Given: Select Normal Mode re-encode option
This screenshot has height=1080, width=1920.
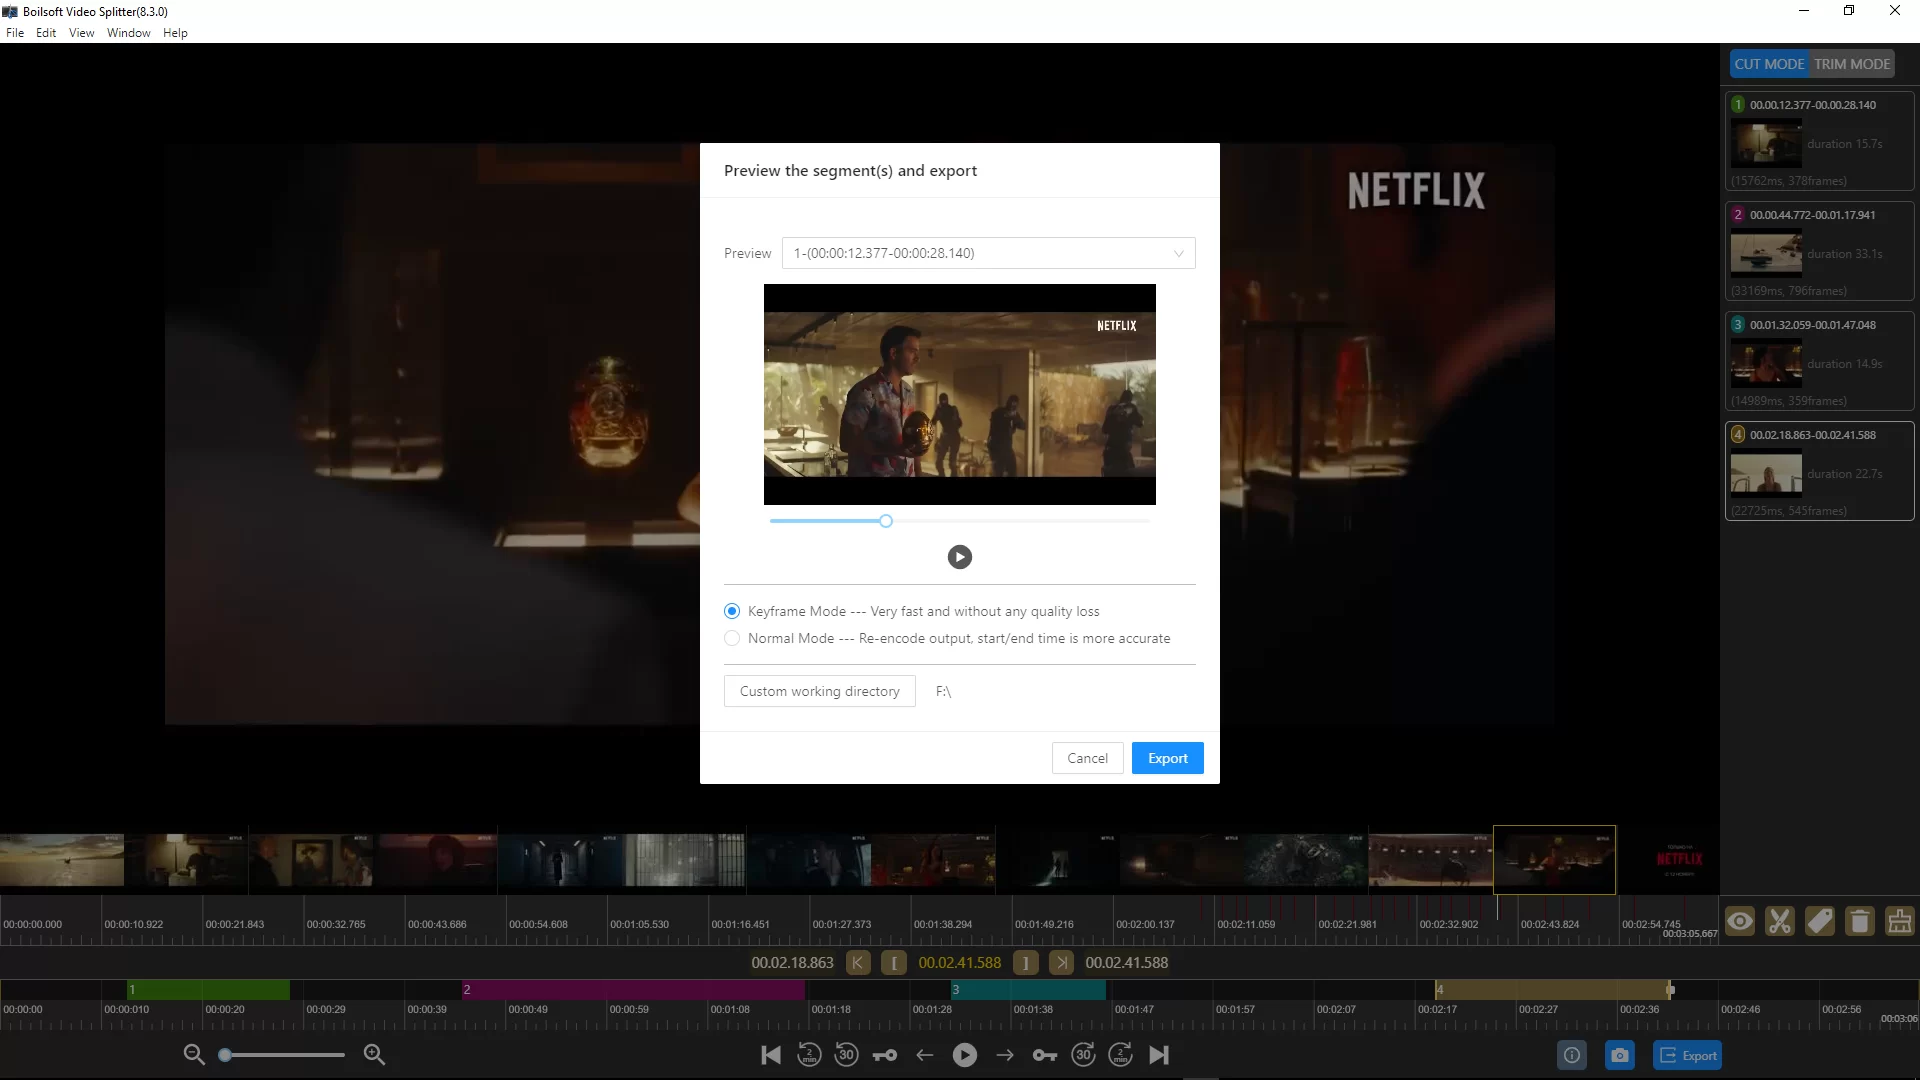Looking at the screenshot, I should coord(733,638).
